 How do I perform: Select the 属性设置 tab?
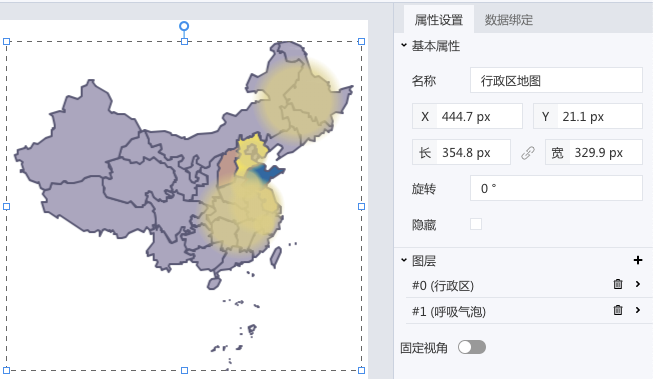(x=439, y=20)
